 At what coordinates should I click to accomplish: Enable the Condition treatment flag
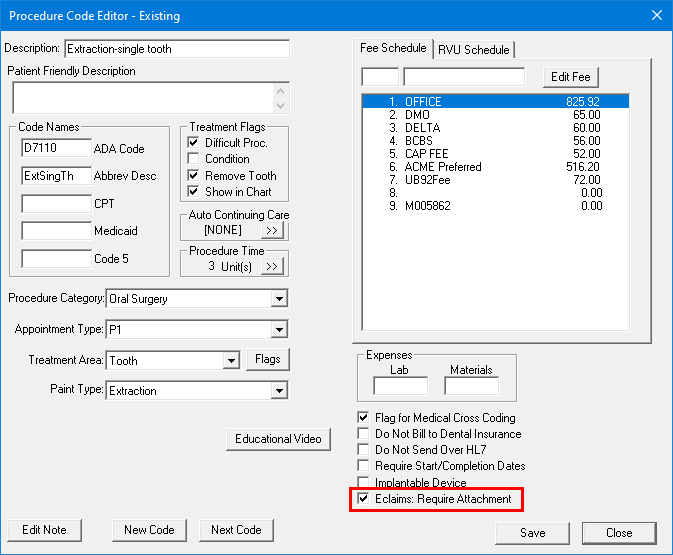pos(194,159)
